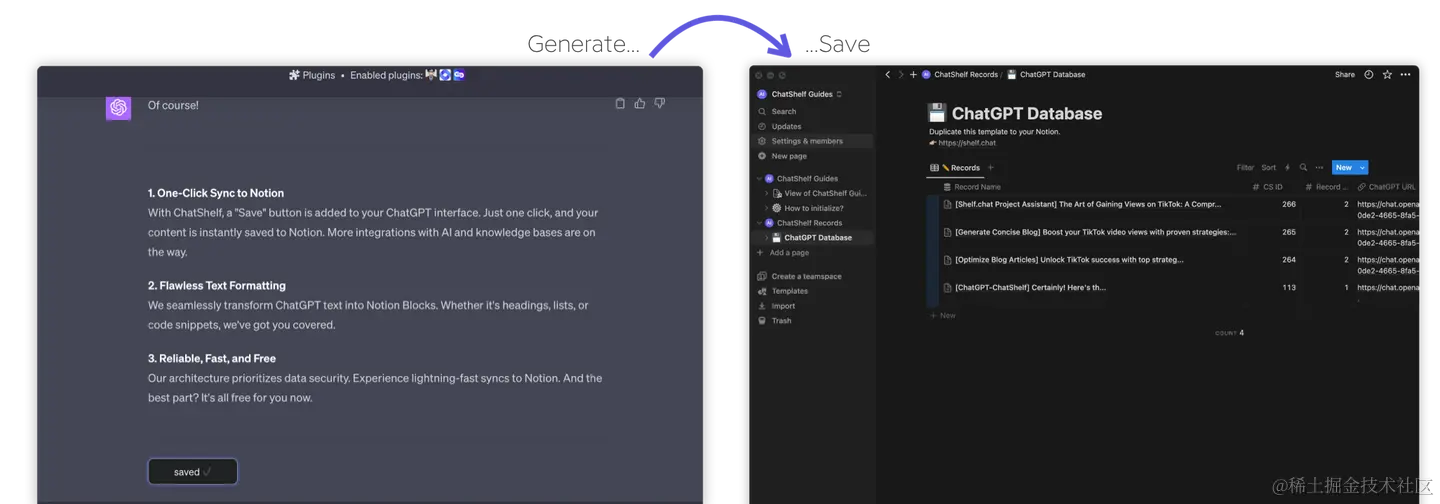Open database three-dots options menu
This screenshot has height=504, width=1440.
[x=1319, y=168]
